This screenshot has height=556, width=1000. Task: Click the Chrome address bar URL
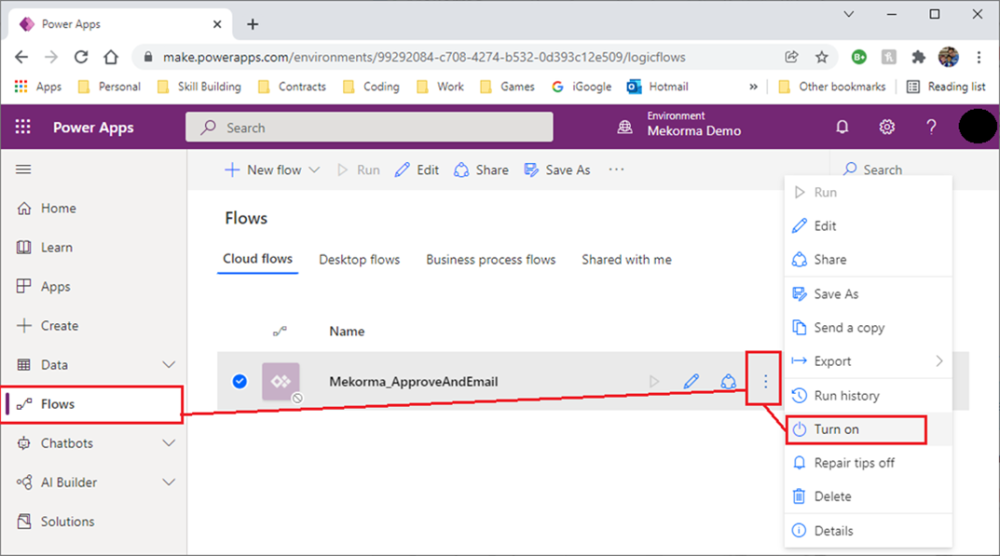(424, 57)
